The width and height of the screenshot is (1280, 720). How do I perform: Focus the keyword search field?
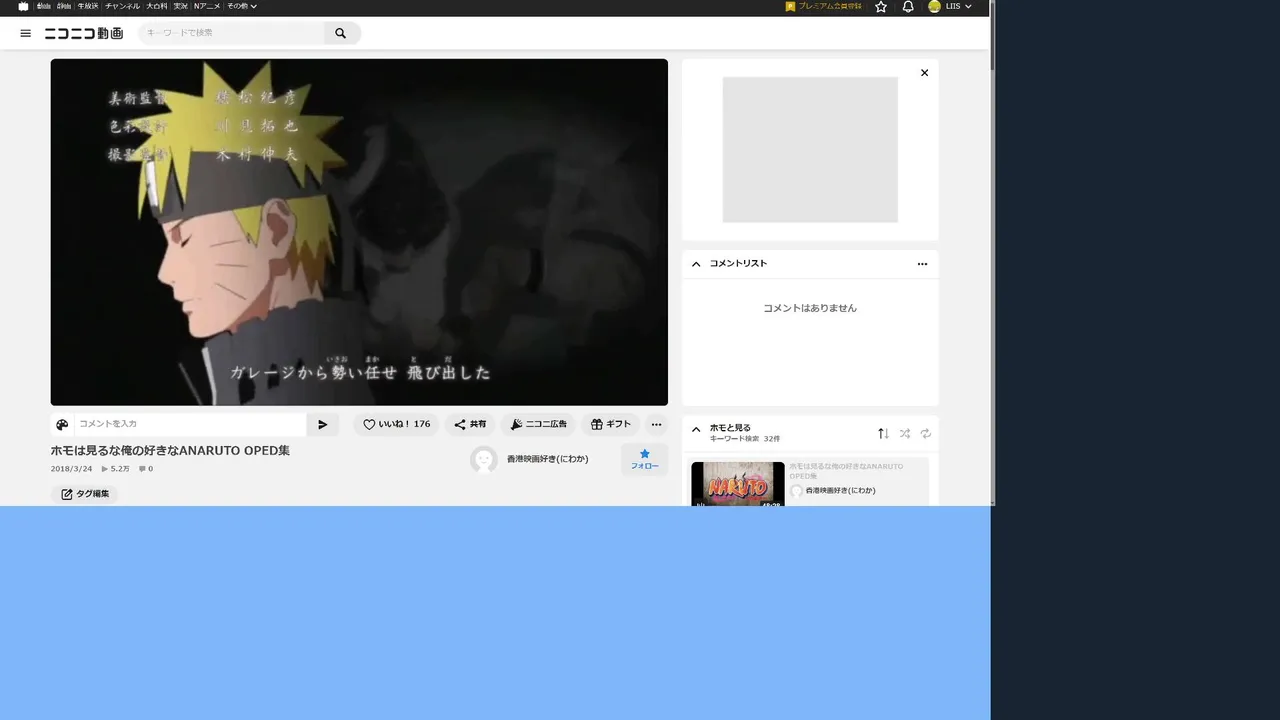[232, 33]
